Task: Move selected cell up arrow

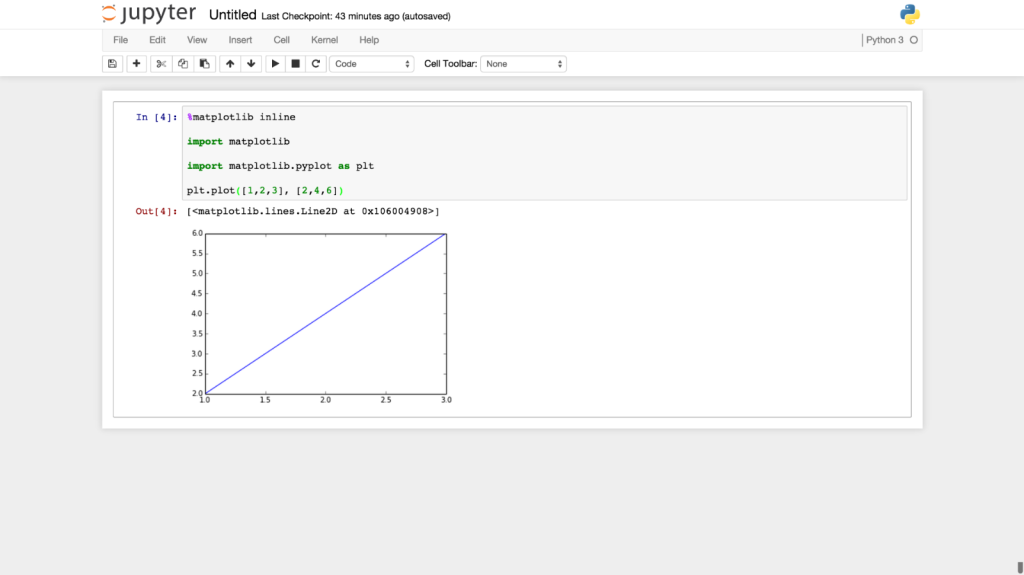Action: 230,64
